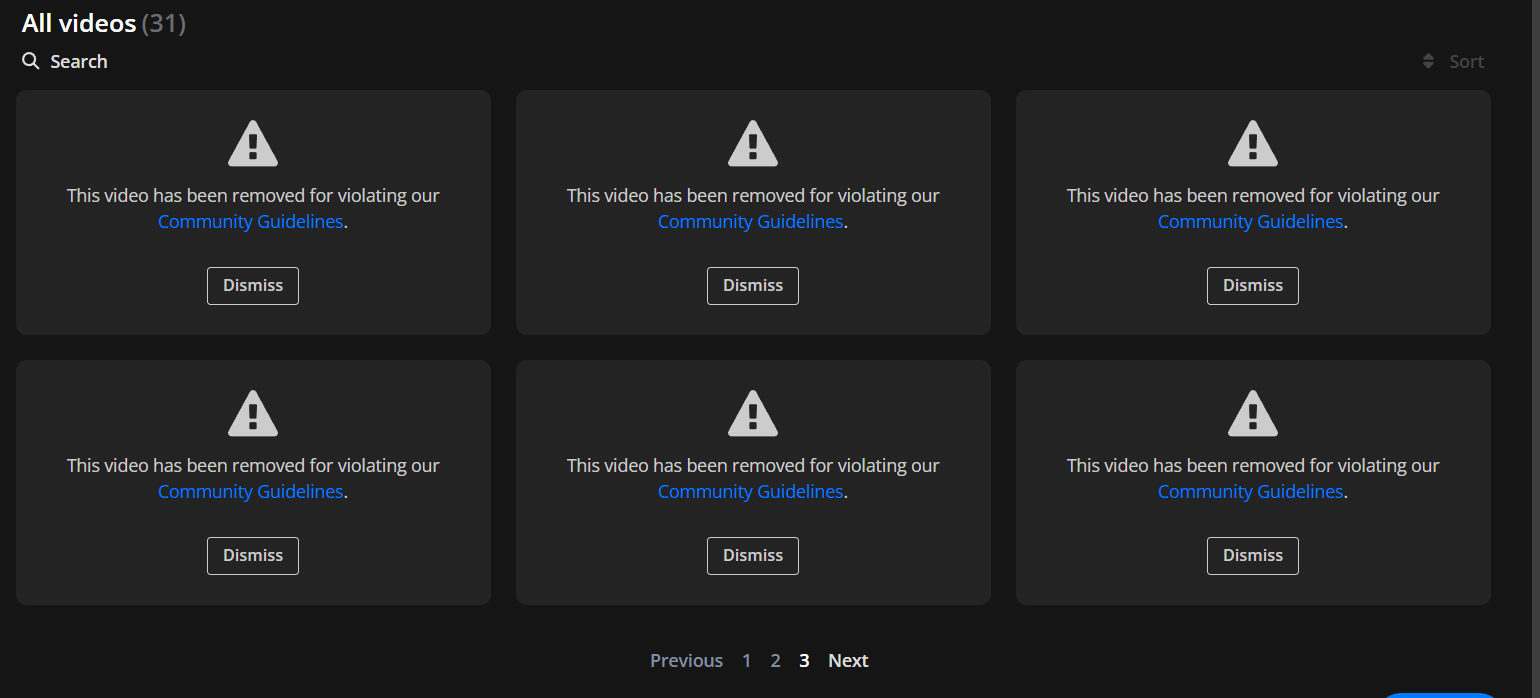Go to page 2 in pagination
The height and width of the screenshot is (698, 1540).
775,661
